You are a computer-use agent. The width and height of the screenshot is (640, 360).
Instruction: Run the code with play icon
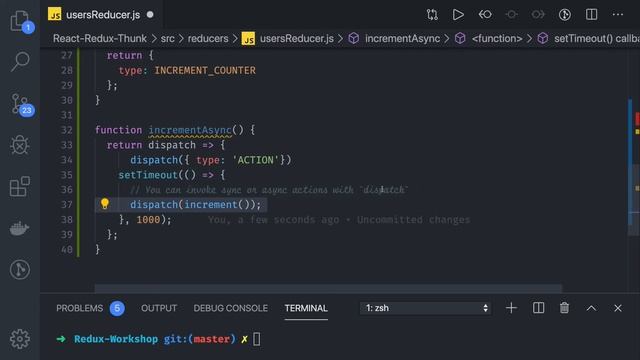point(458,15)
